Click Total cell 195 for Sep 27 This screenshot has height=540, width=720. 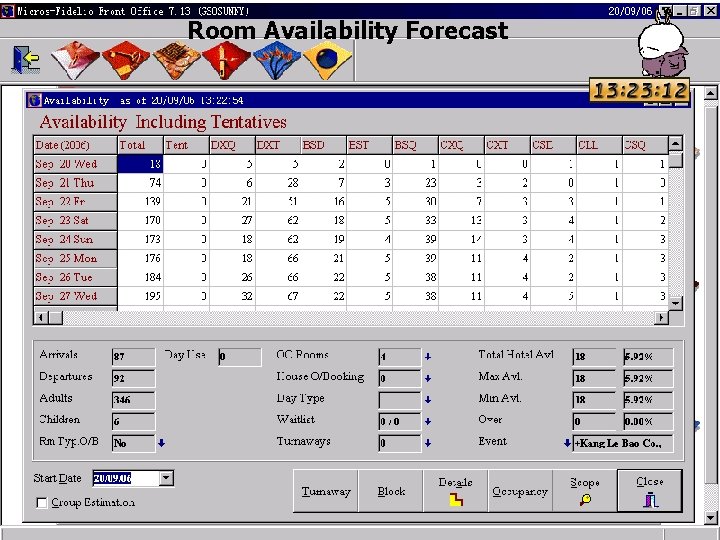coord(141,296)
